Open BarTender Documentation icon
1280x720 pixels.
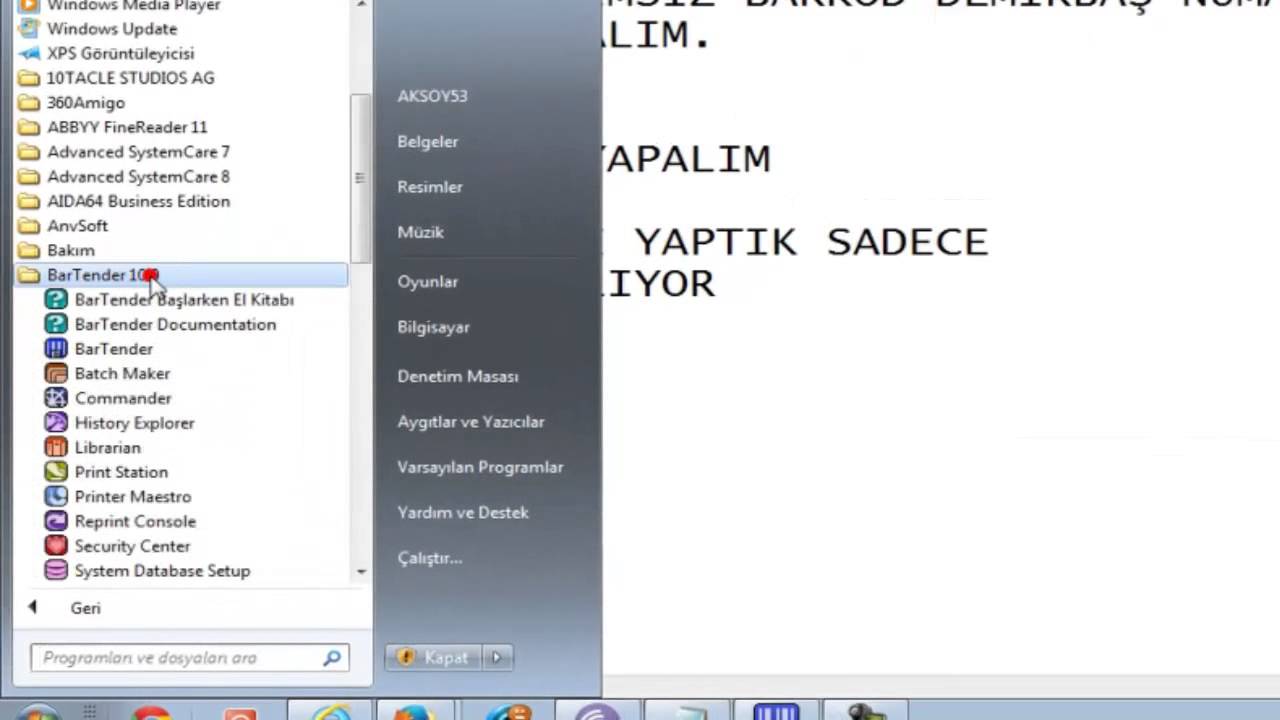57,324
